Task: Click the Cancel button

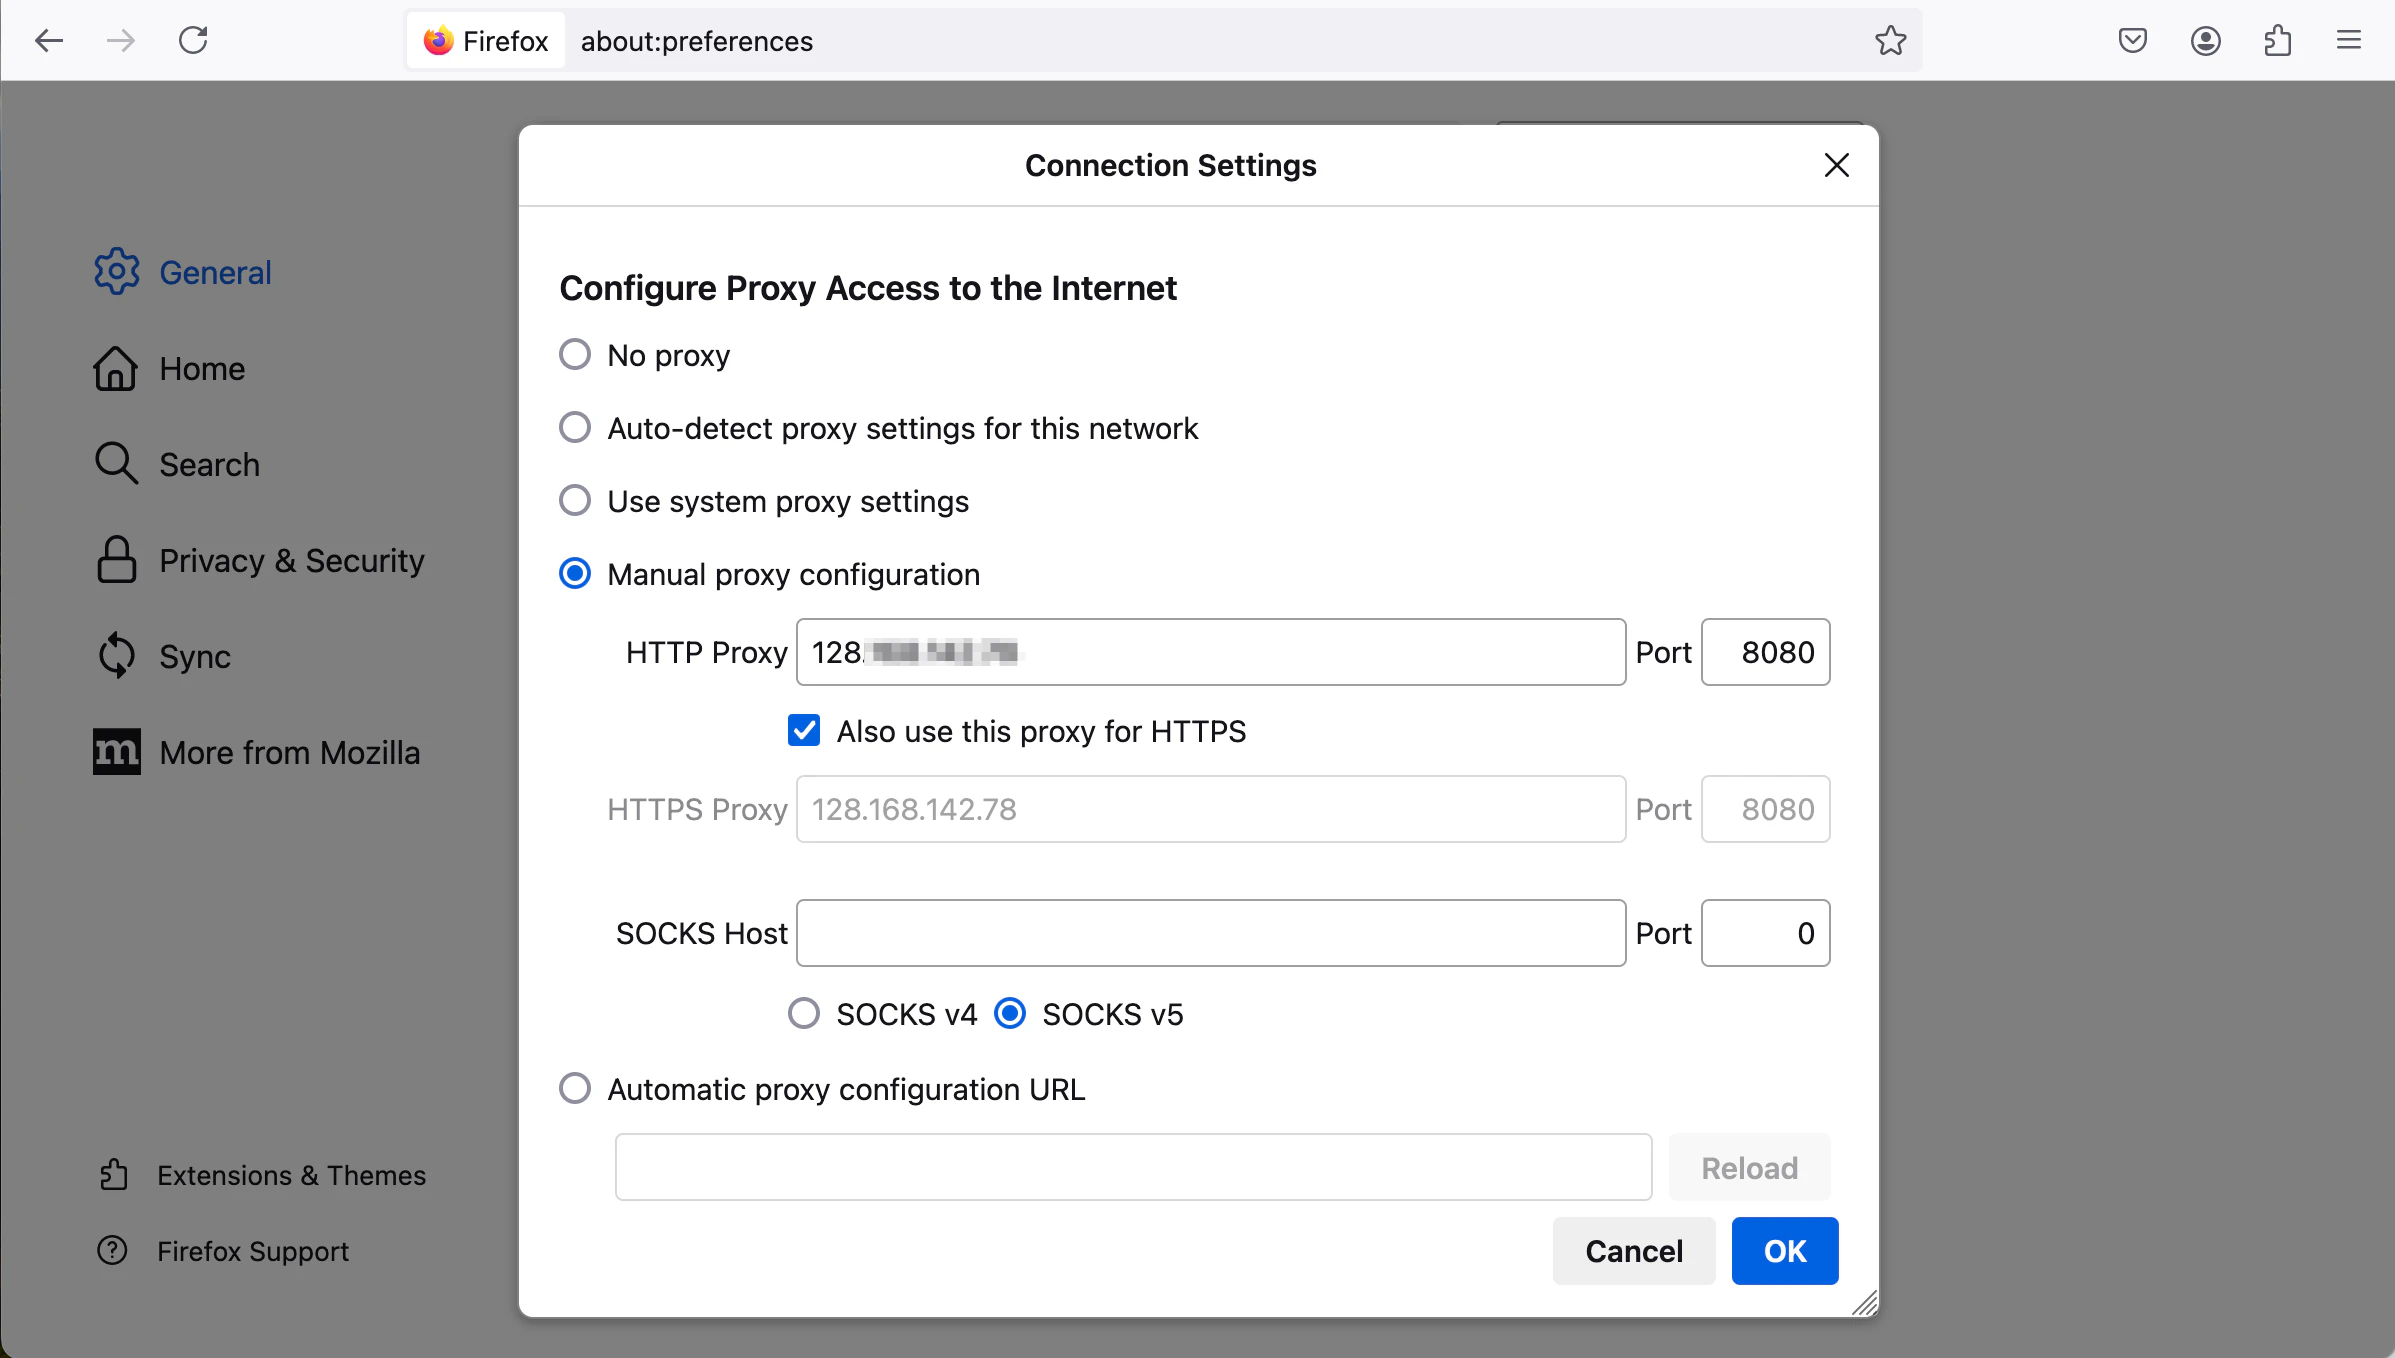Action: (x=1633, y=1251)
